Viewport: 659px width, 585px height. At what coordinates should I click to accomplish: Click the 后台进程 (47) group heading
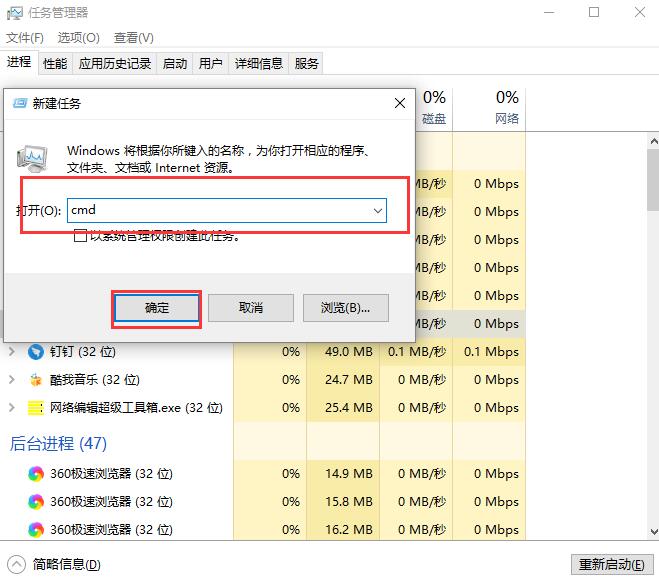(58, 443)
